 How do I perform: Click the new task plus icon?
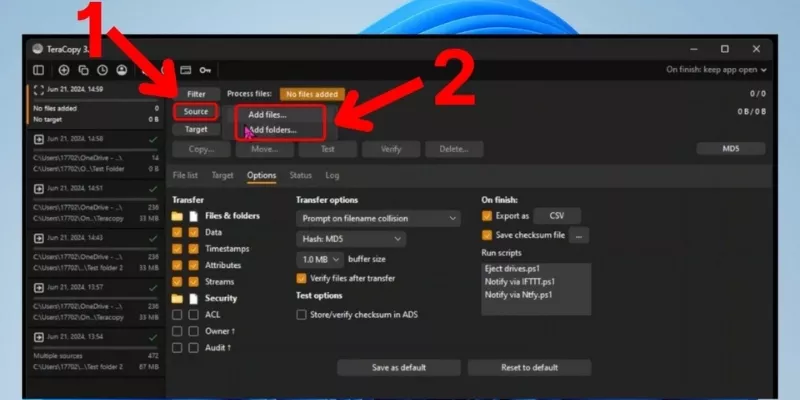click(64, 70)
